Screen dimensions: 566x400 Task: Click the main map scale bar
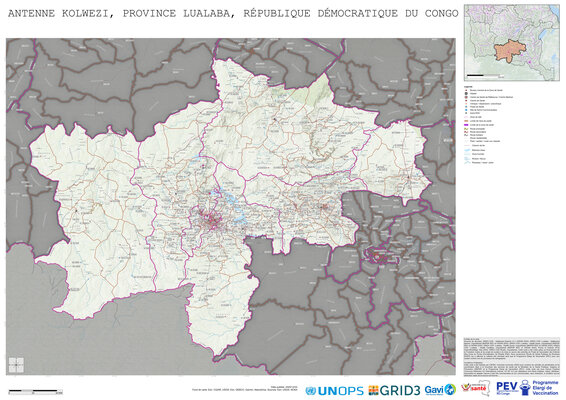[x=35, y=391]
